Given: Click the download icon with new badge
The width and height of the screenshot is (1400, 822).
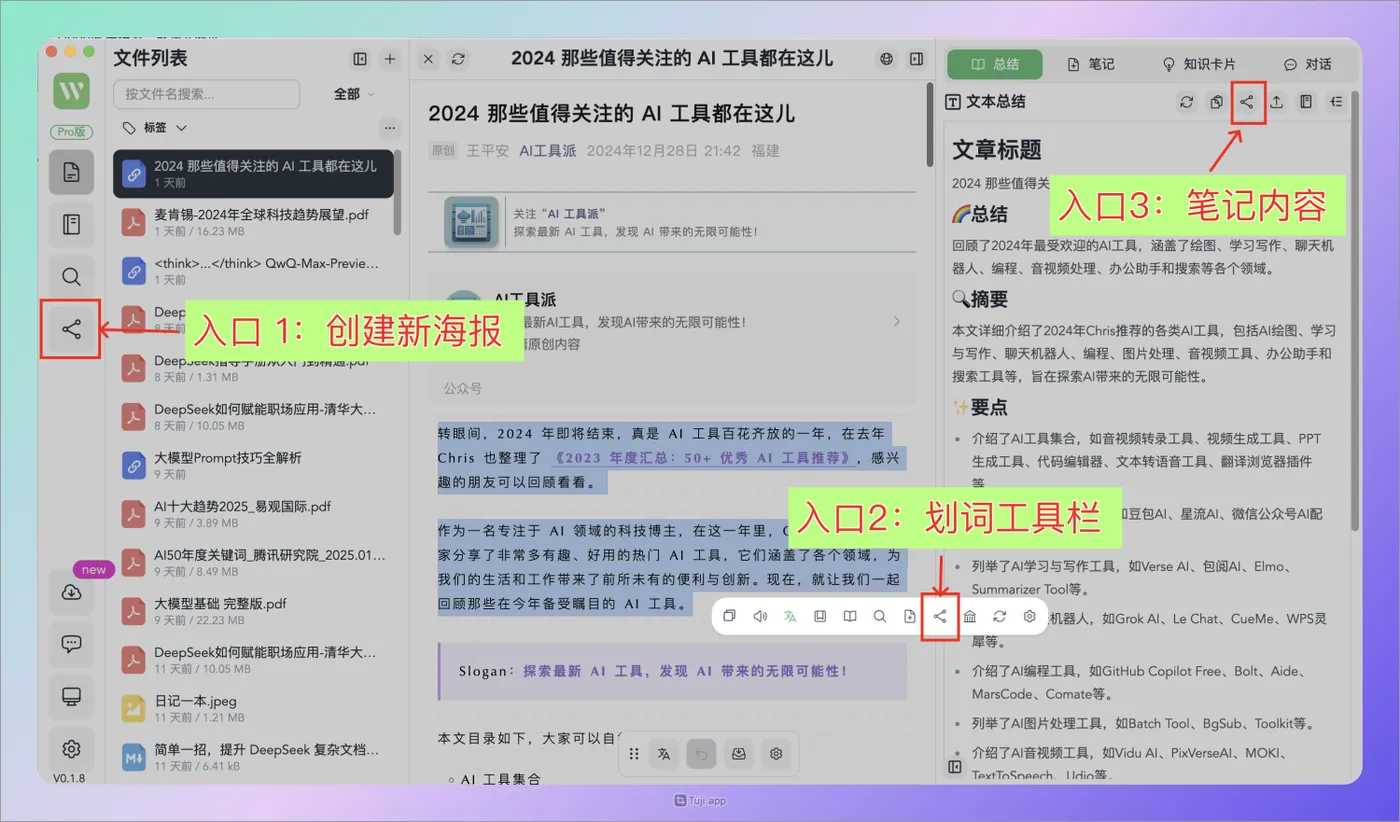Looking at the screenshot, I should [71, 592].
